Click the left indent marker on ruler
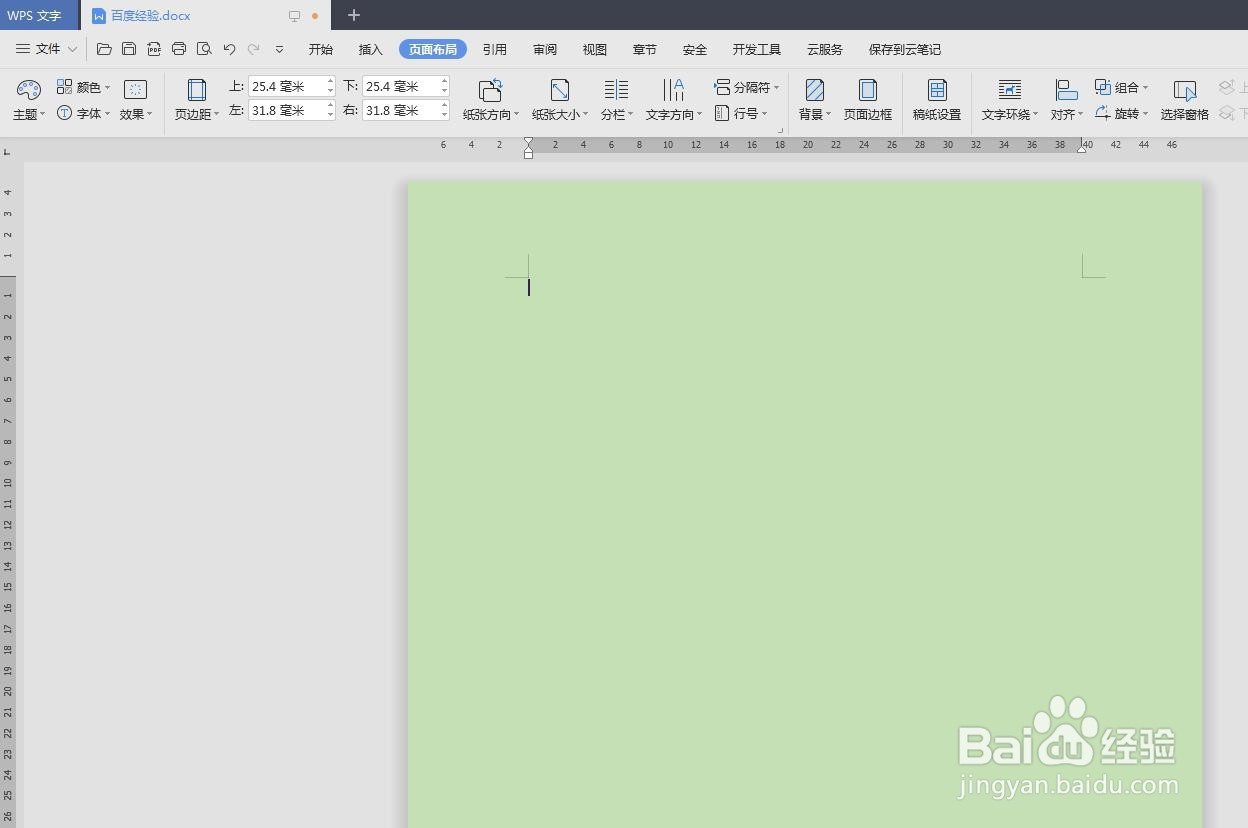1248x828 pixels. 529,154
